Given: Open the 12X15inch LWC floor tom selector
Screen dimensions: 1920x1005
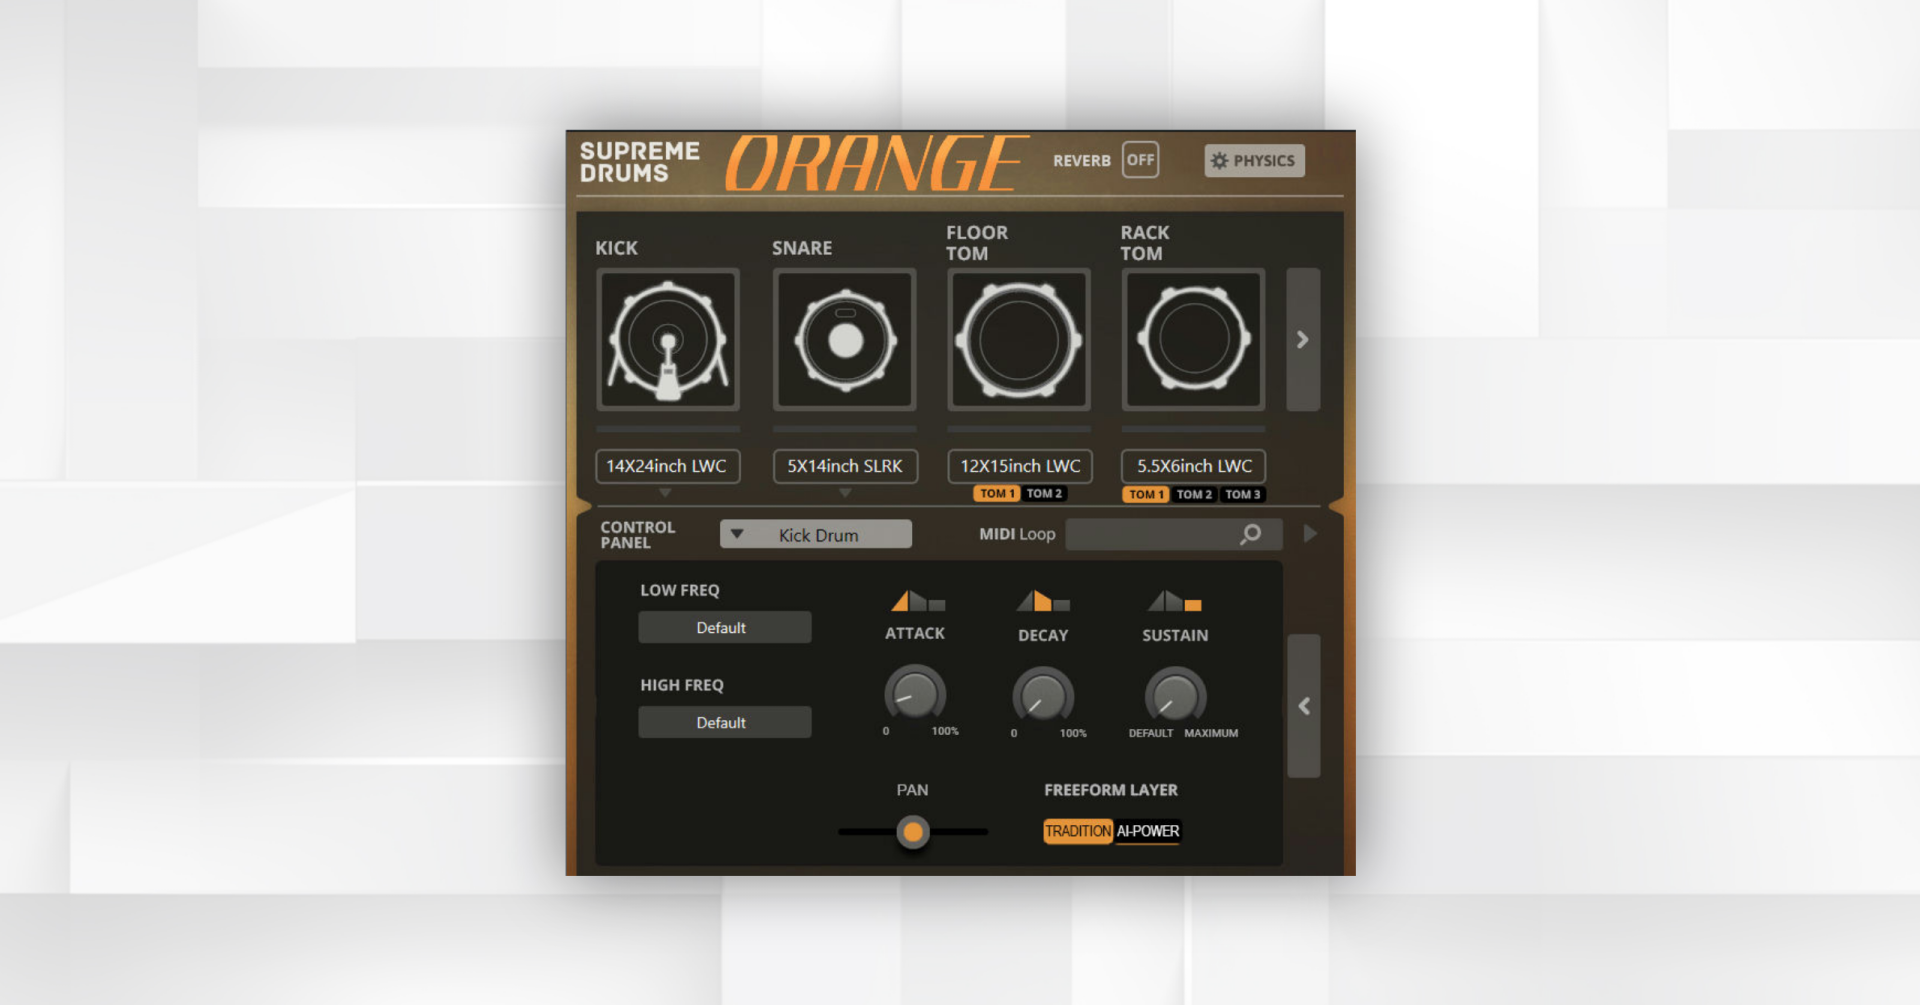Looking at the screenshot, I should coord(1020,466).
